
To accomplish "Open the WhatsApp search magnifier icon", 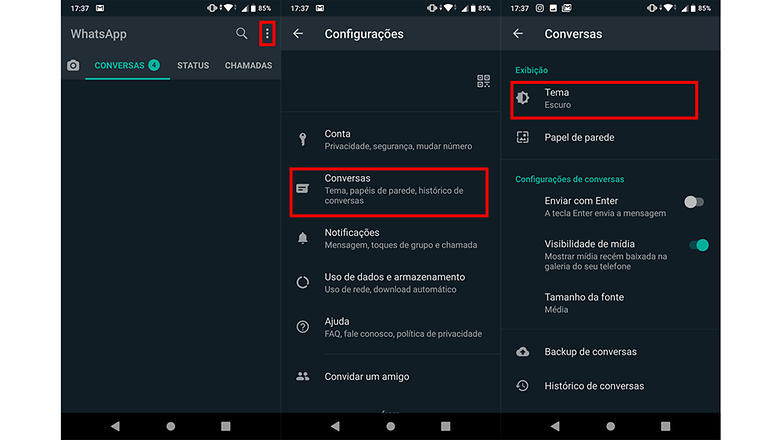I will [x=241, y=33].
